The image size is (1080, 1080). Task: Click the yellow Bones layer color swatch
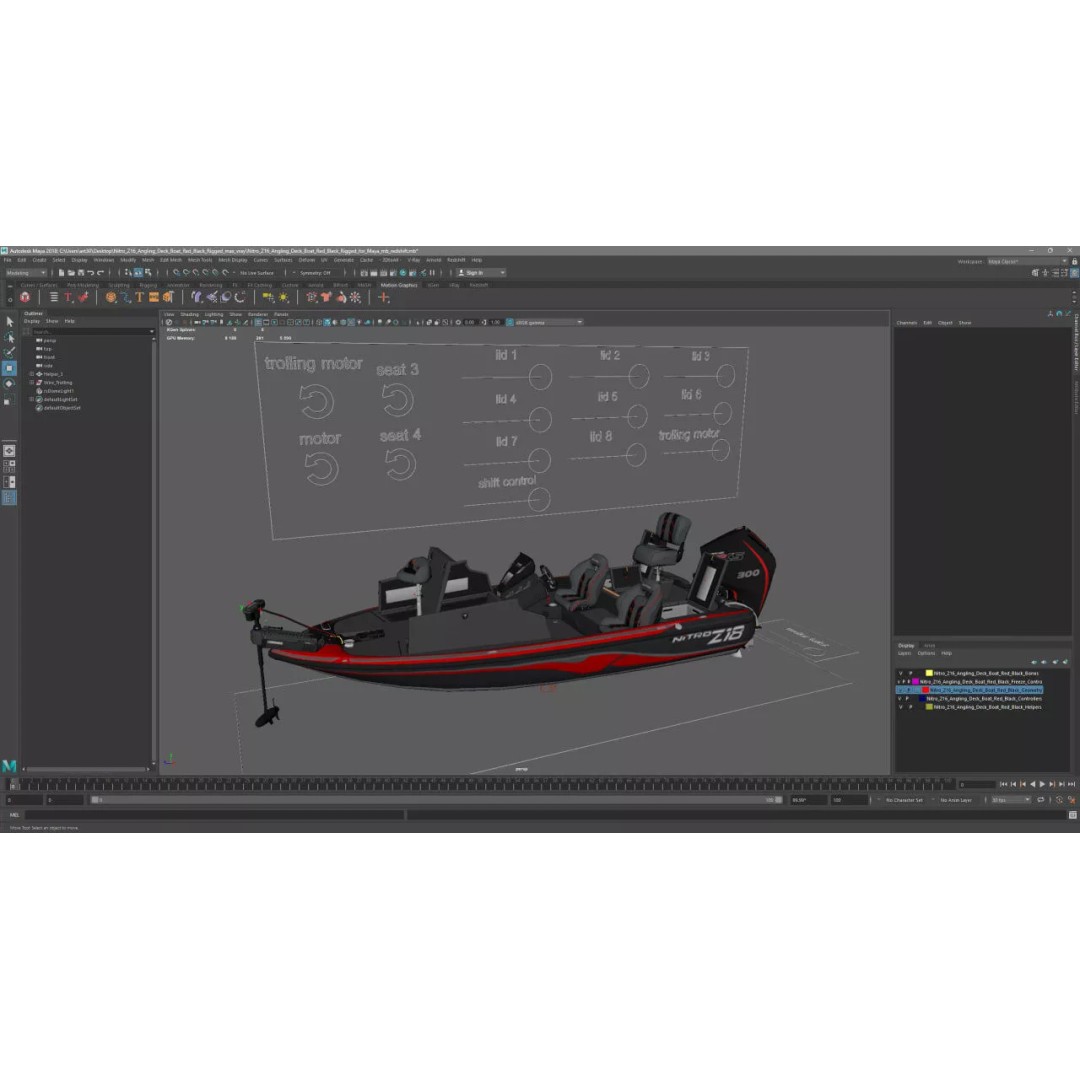[929, 673]
